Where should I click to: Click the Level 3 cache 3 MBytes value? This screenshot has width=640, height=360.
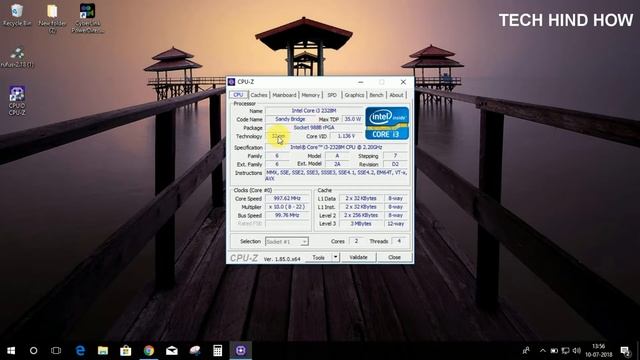click(x=361, y=224)
